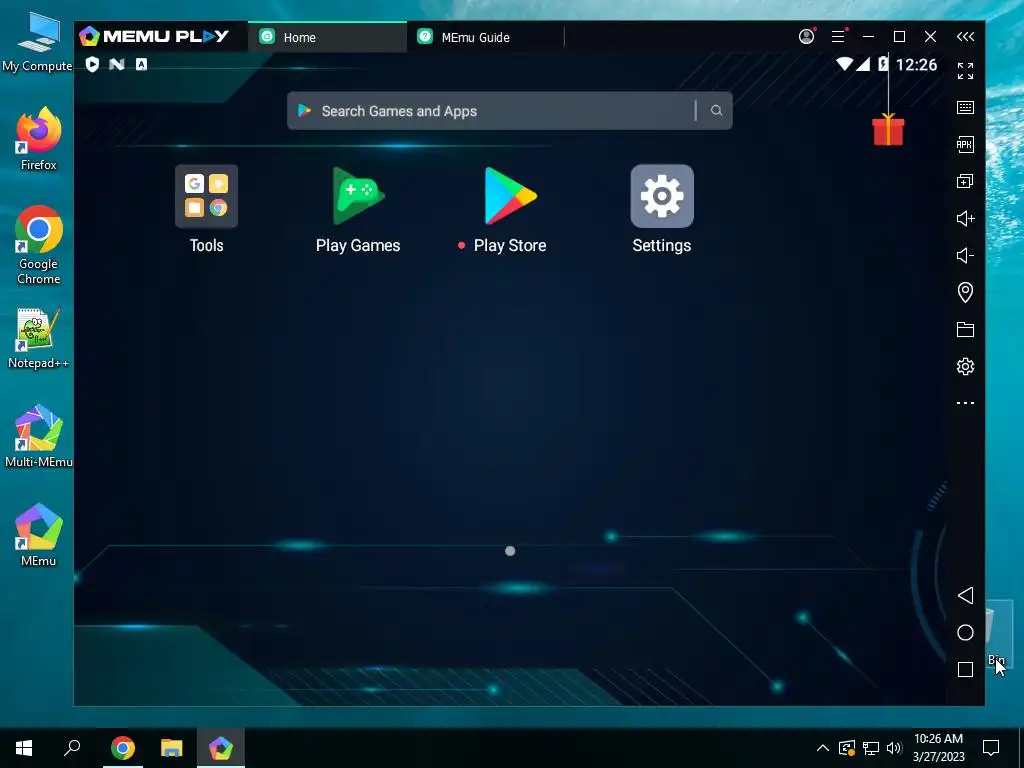Viewport: 1024px width, 768px height.
Task: Open the MEmu hamburger menu
Action: tap(839, 37)
